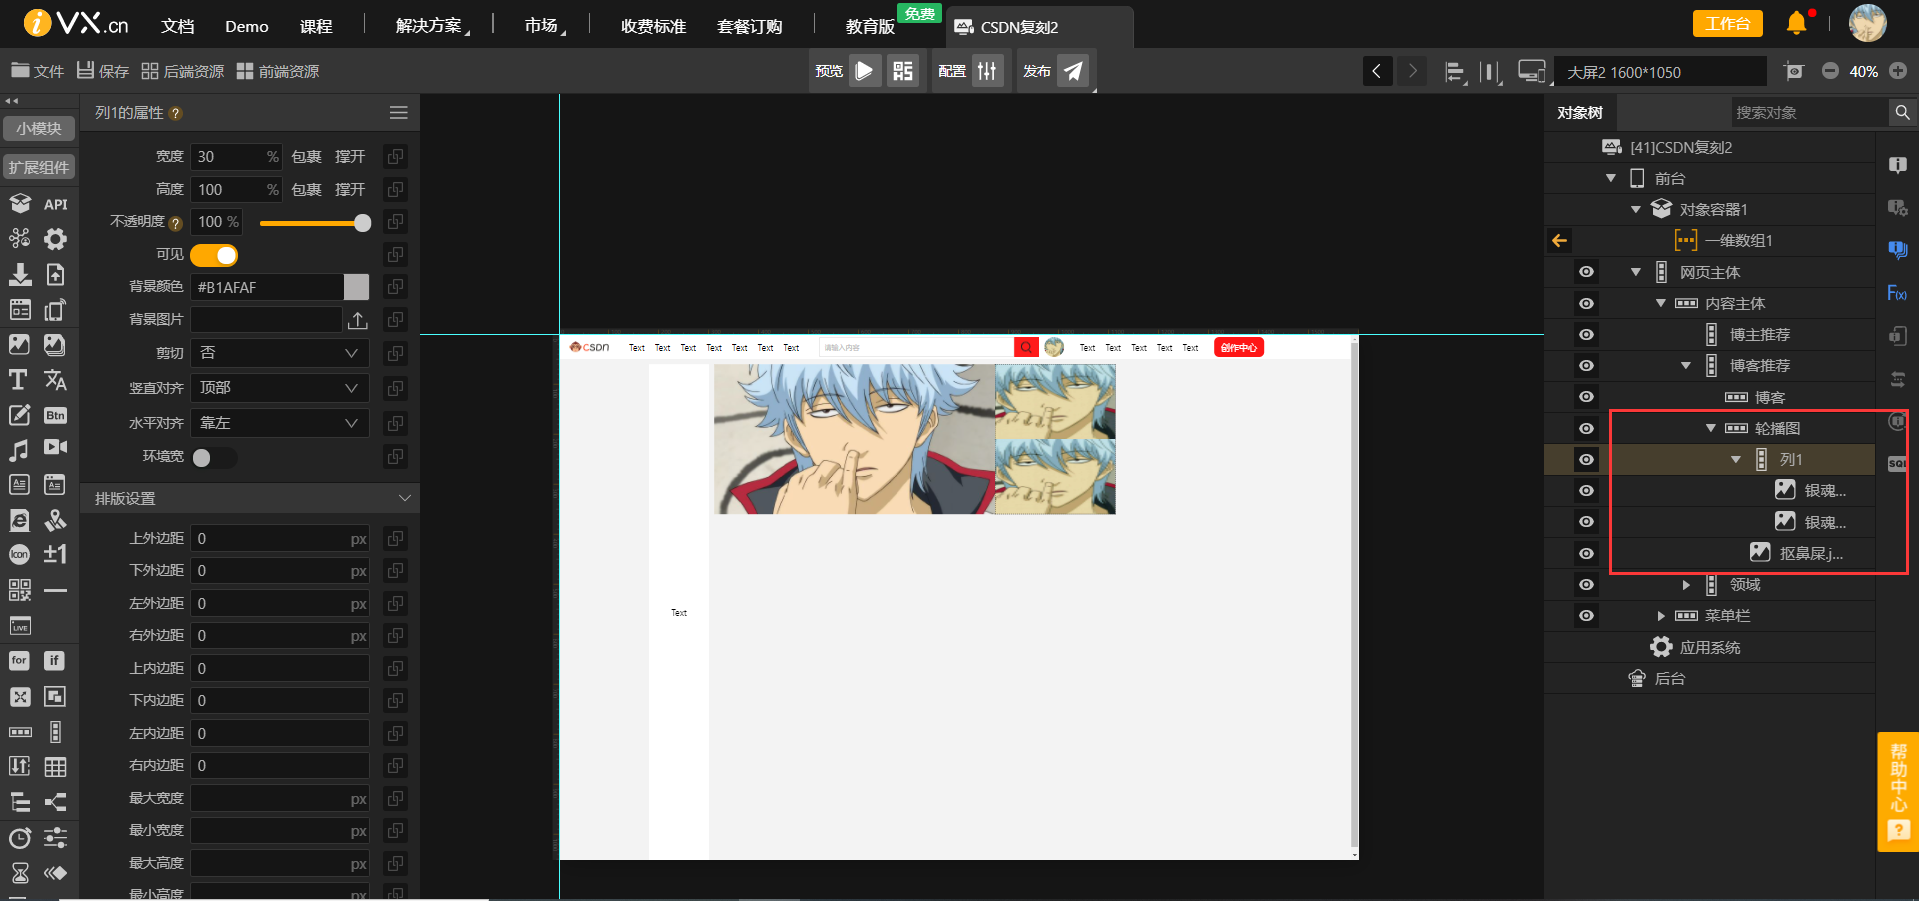Open the Demo menu item

[x=247, y=26]
